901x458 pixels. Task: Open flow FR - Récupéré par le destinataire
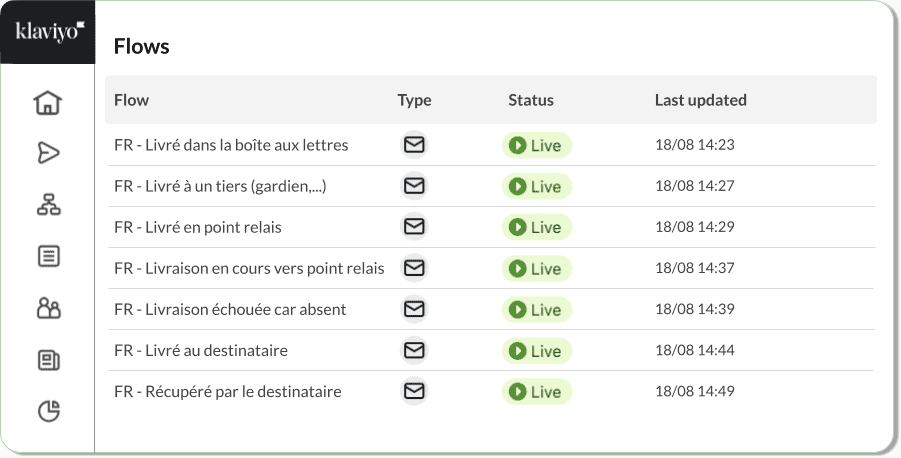(x=228, y=391)
